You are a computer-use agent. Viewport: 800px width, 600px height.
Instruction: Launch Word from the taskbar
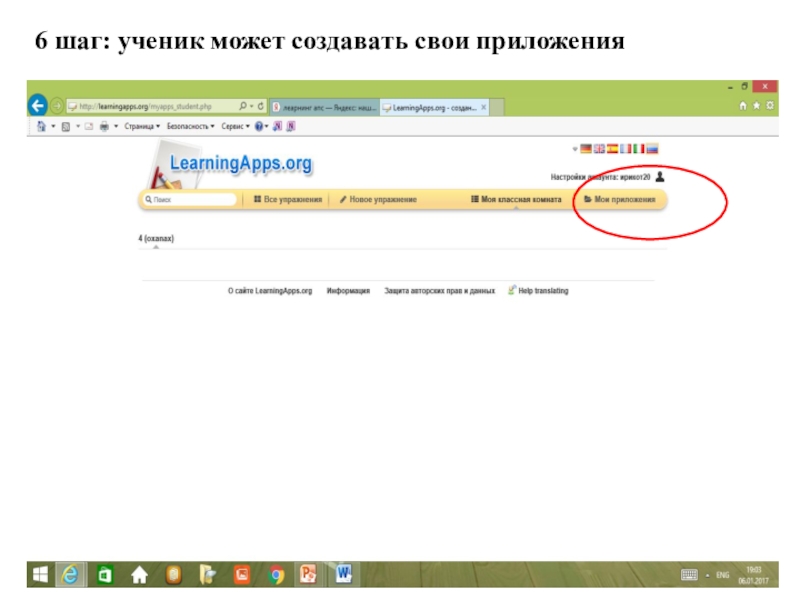pyautogui.click(x=344, y=574)
